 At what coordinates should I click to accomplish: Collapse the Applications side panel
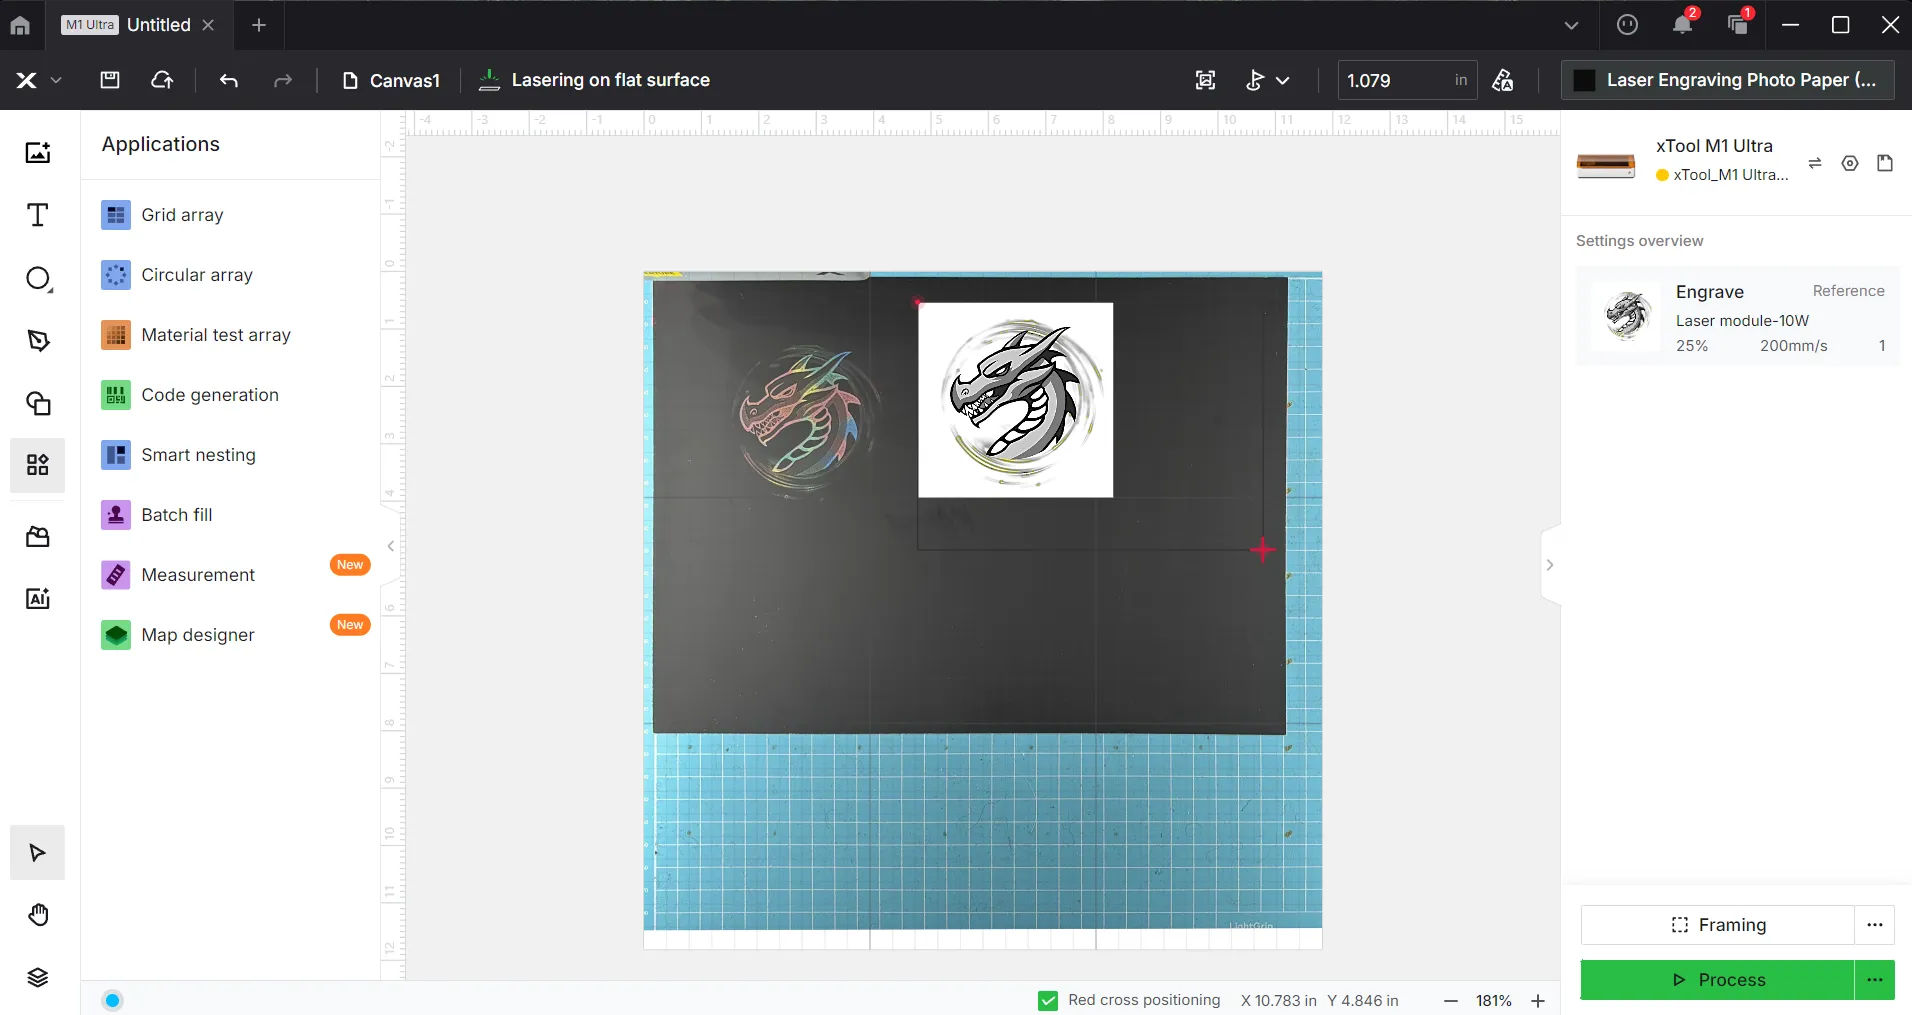click(x=391, y=546)
